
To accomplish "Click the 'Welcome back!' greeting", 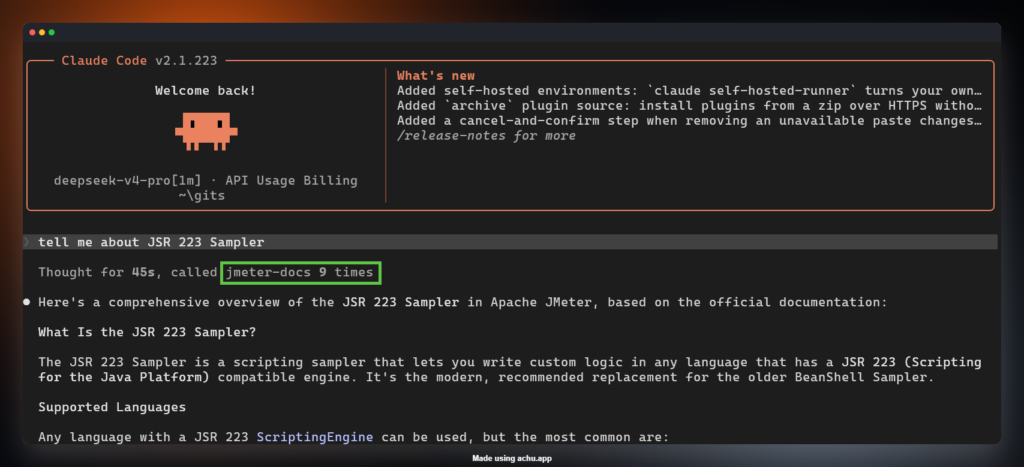I will [206, 91].
